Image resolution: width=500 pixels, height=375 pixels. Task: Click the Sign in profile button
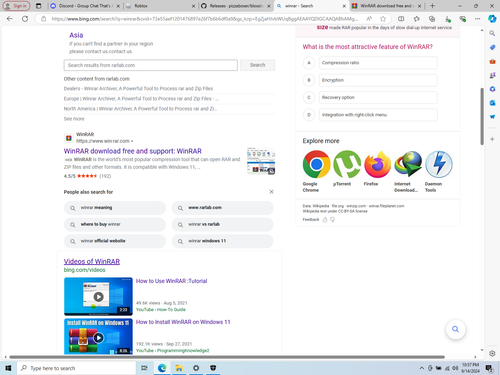pos(16,6)
